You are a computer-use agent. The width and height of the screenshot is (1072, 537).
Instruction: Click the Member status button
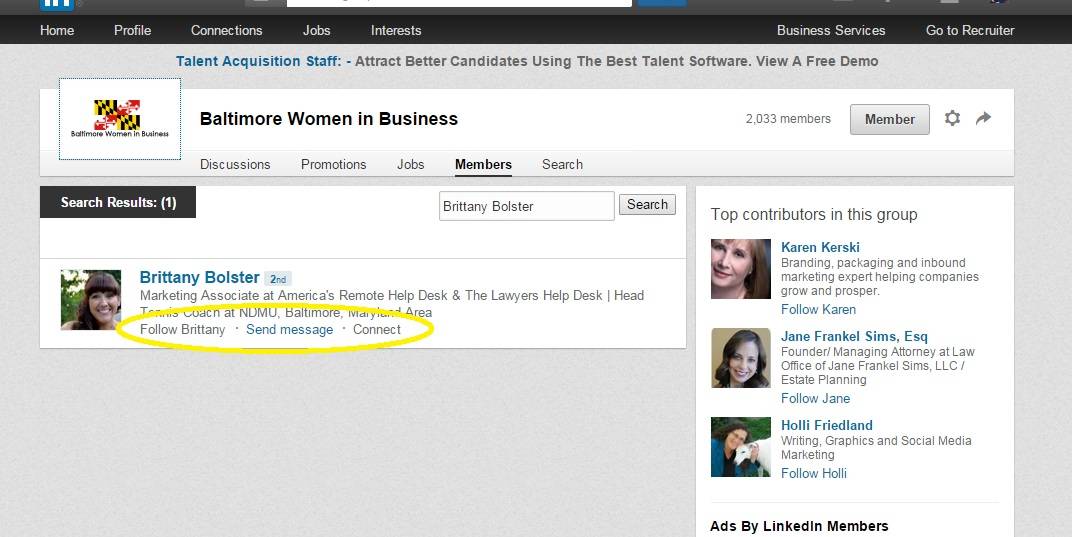[889, 119]
